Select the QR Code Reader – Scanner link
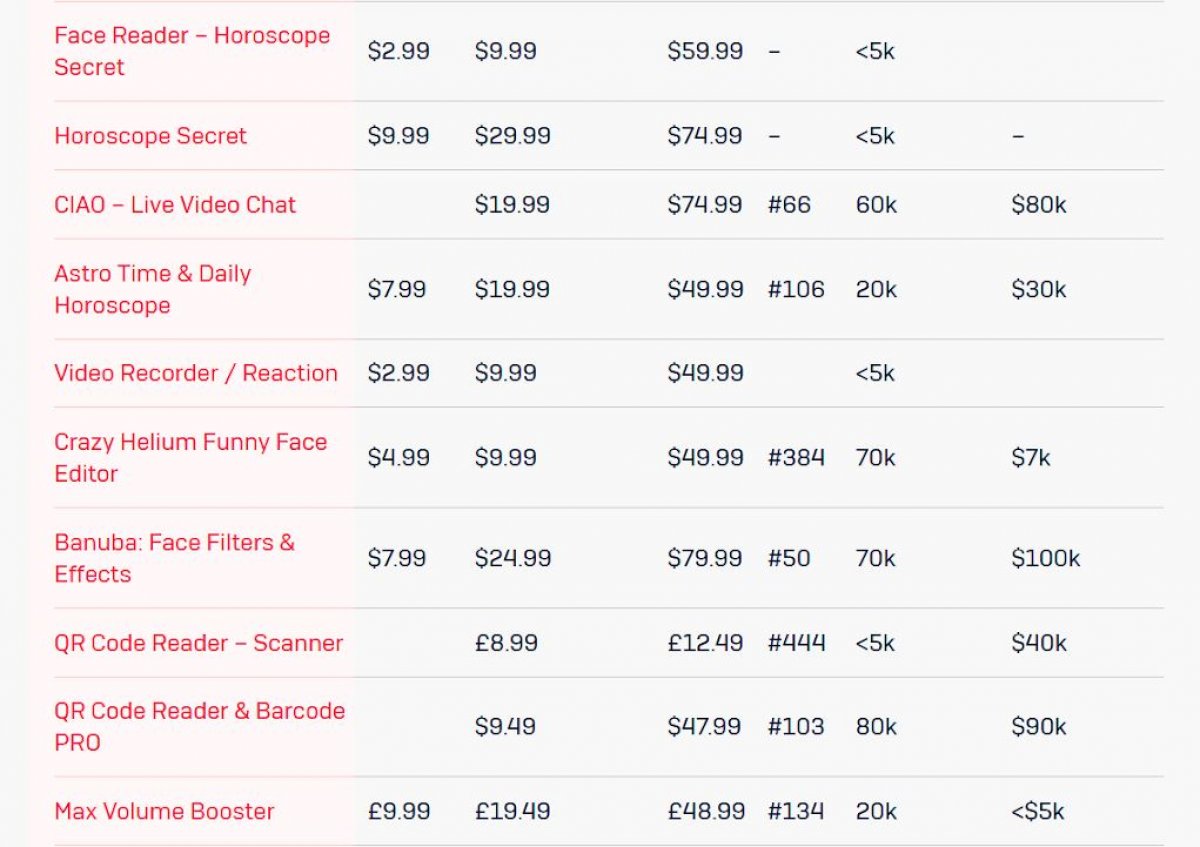 click(198, 643)
